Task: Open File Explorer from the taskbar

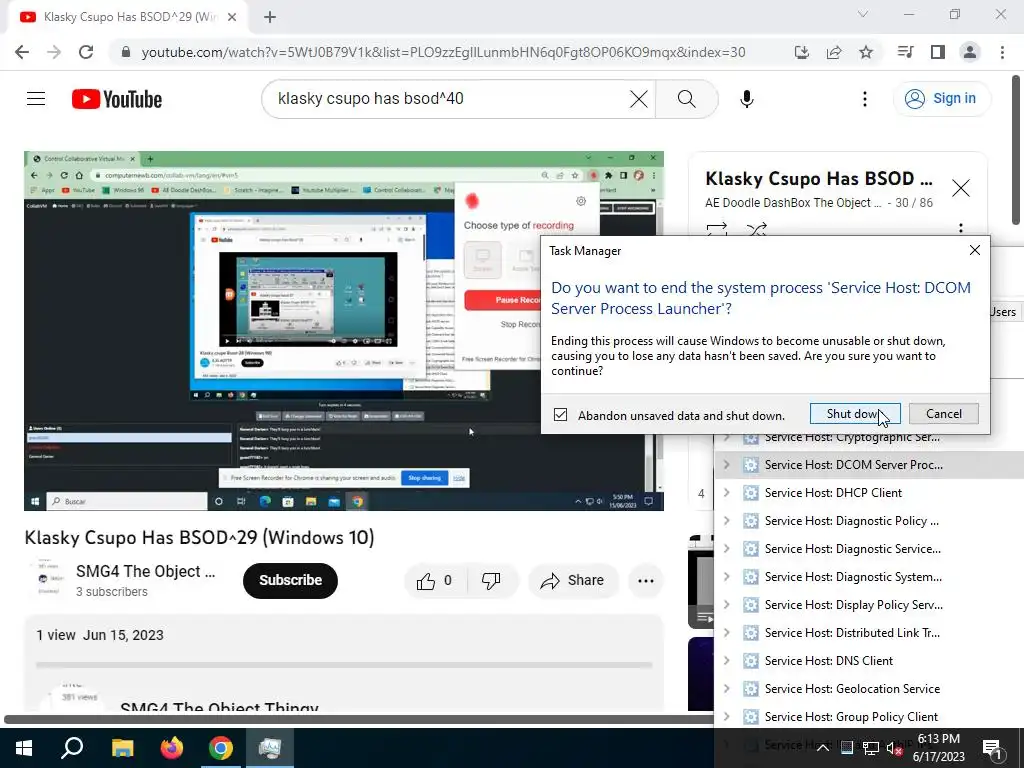Action: [x=122, y=748]
